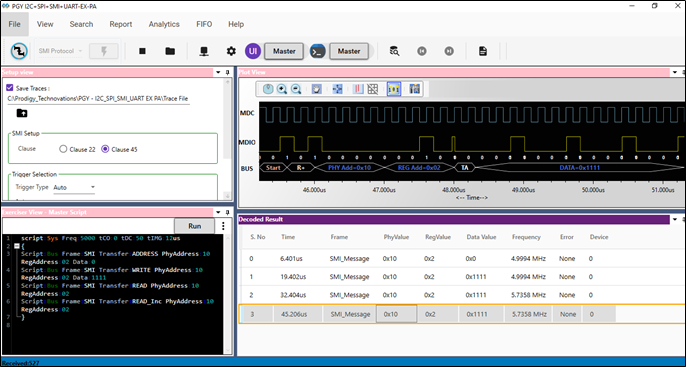Click zoom out magnifier in Plot View

tap(296, 89)
